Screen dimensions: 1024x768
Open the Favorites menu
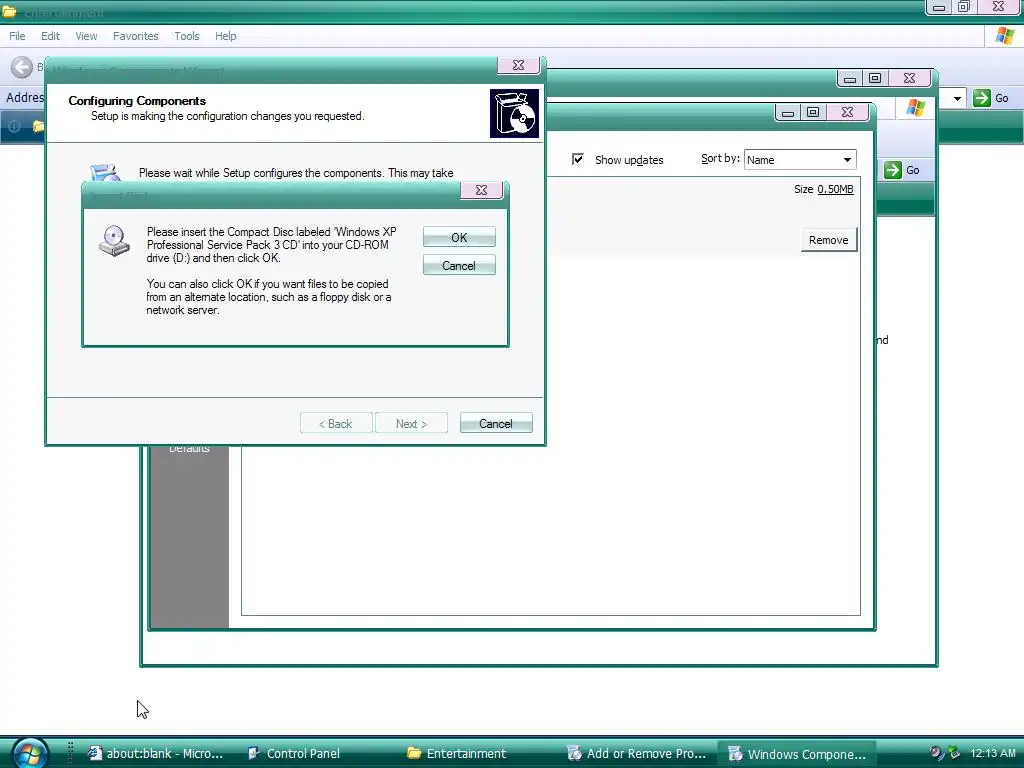click(136, 36)
